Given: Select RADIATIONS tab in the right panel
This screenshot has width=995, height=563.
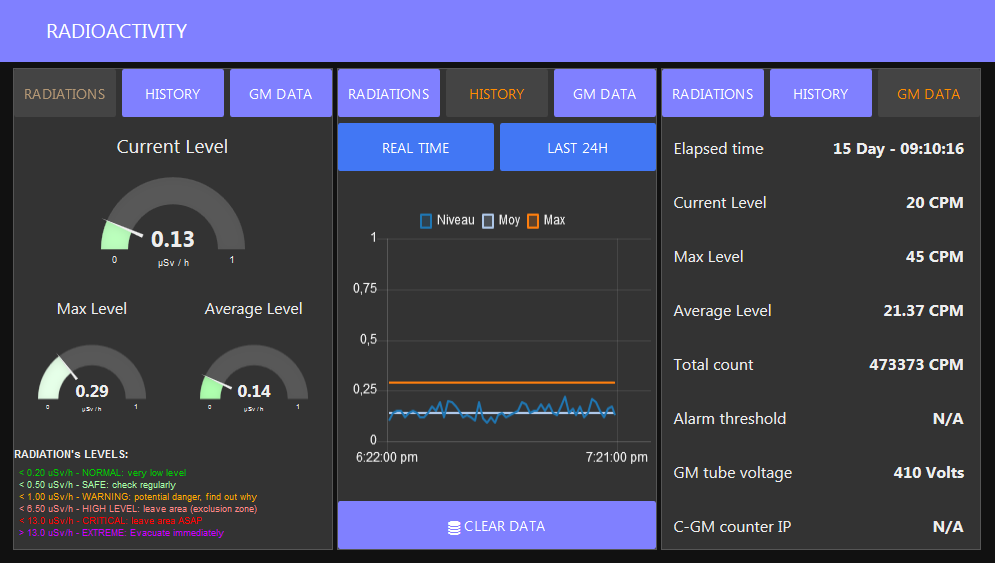Looking at the screenshot, I should tap(713, 93).
